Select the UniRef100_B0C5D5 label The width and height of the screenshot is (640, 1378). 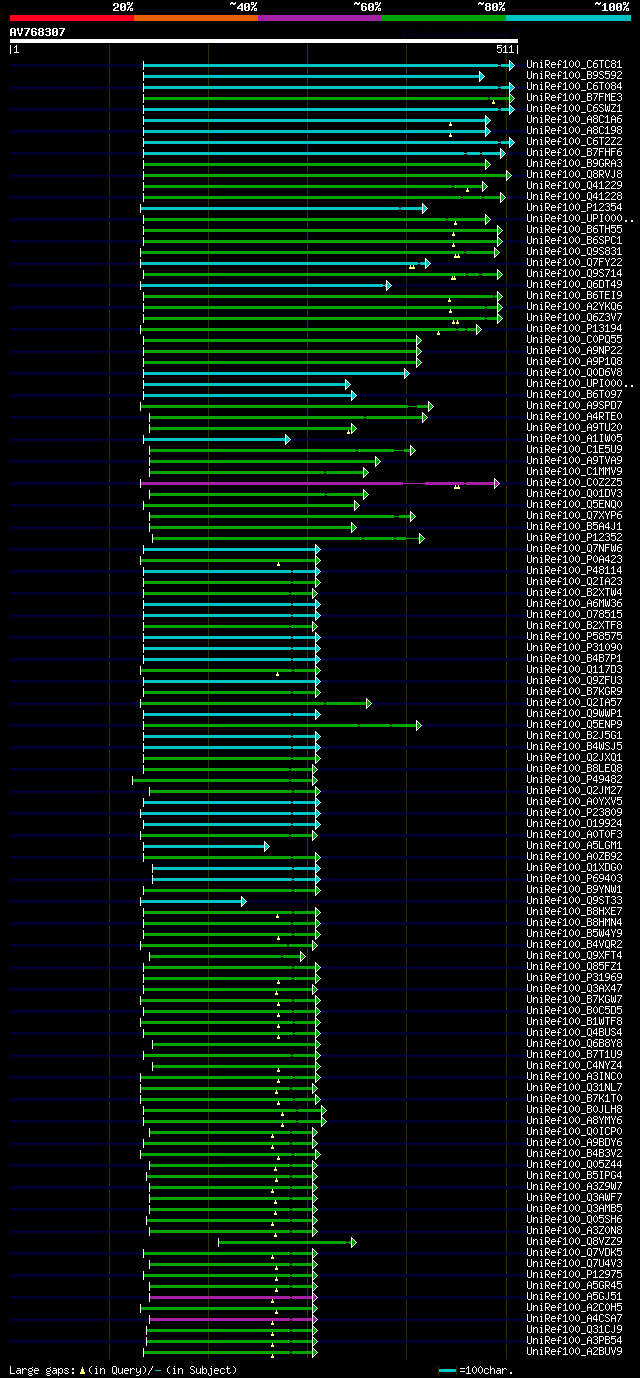[574, 1011]
